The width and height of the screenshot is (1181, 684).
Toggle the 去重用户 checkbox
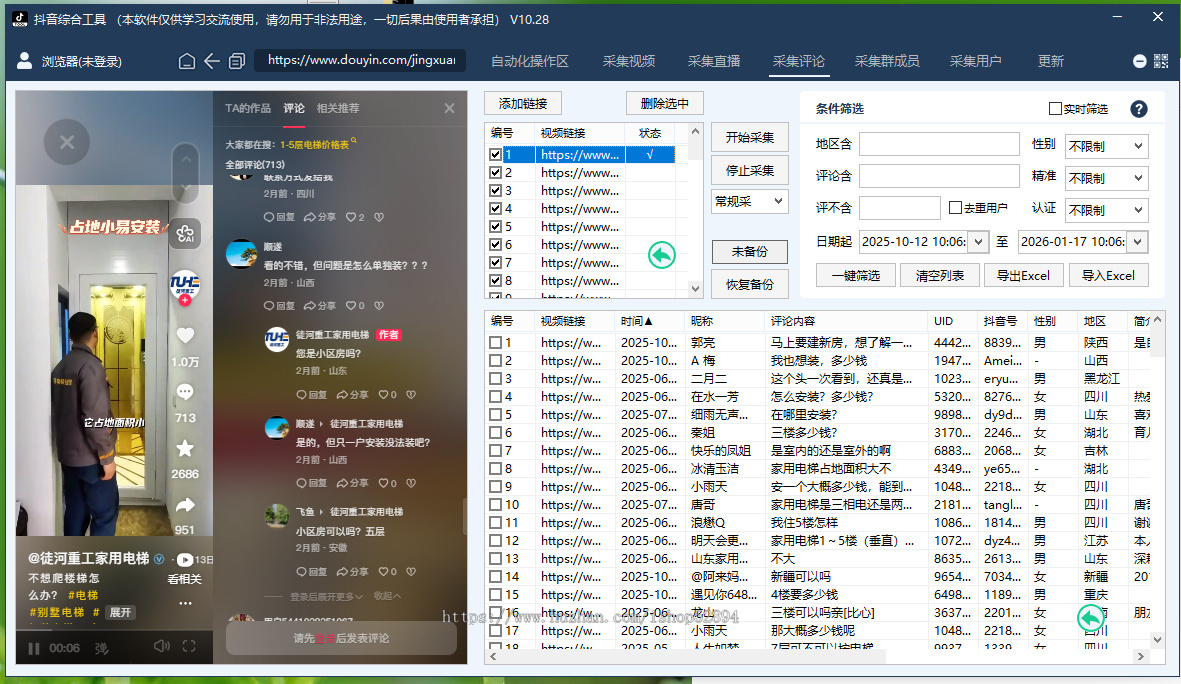955,207
